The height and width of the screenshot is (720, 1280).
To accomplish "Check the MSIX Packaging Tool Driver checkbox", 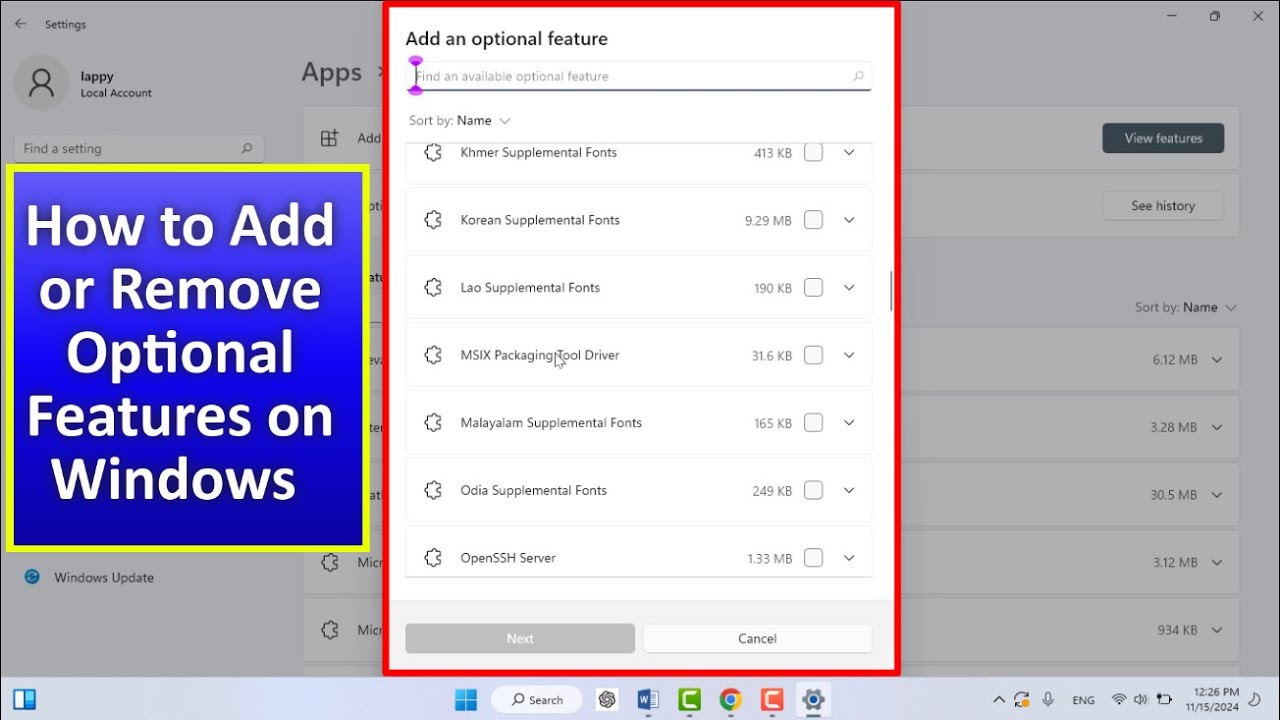I will click(x=814, y=355).
